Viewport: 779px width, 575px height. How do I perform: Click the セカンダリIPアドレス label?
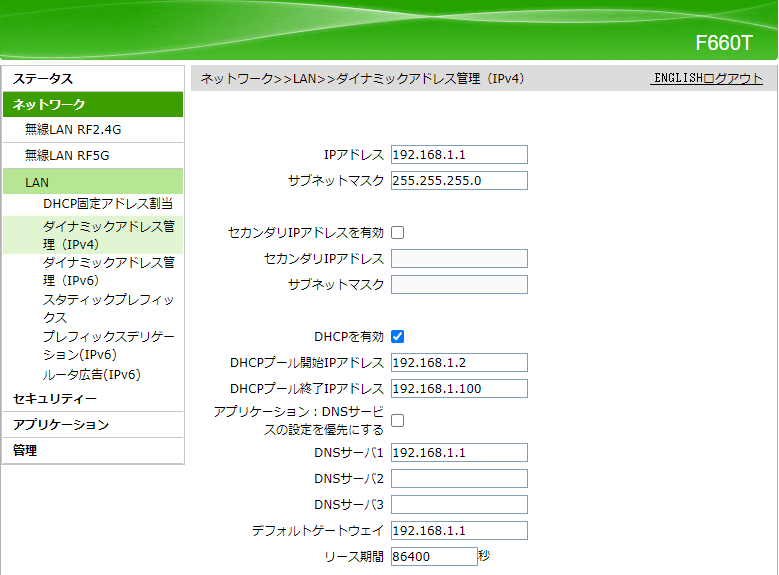click(324, 258)
